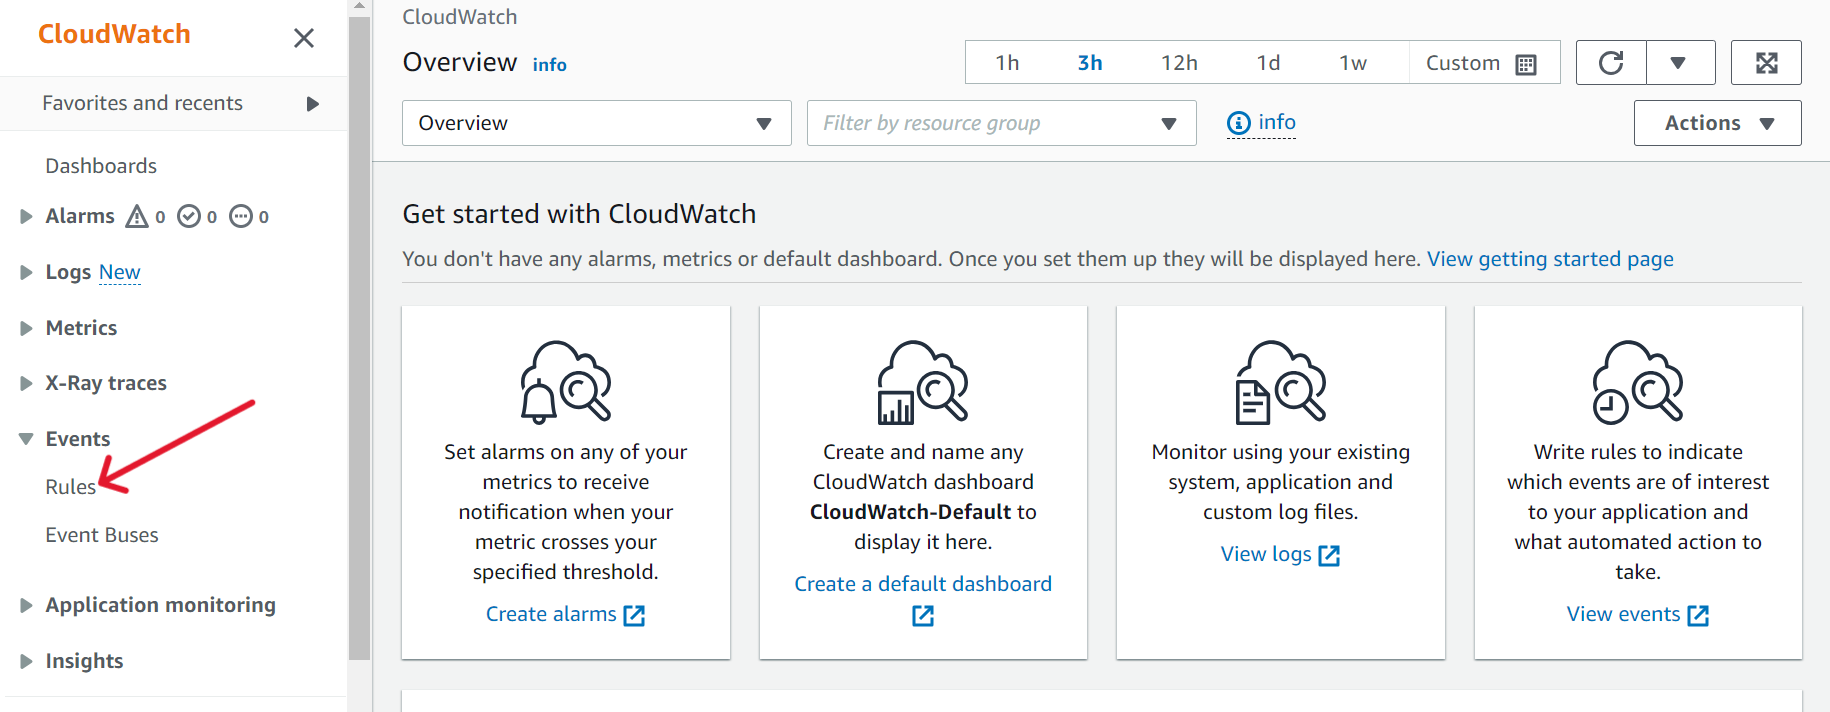Open the Actions dropdown menu
Screen dimensions: 1830x712
pyautogui.click(x=1717, y=123)
